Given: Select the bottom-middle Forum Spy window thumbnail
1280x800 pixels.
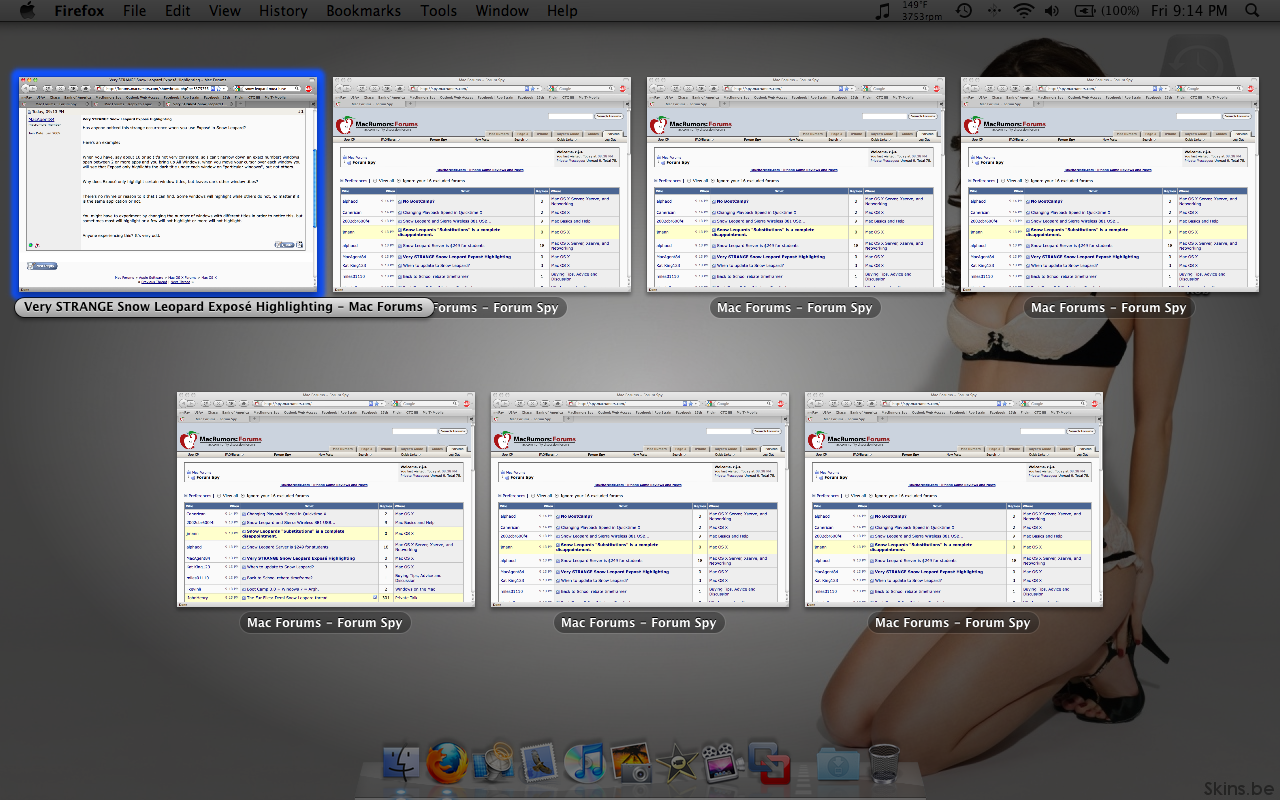Looking at the screenshot, I should (x=640, y=499).
